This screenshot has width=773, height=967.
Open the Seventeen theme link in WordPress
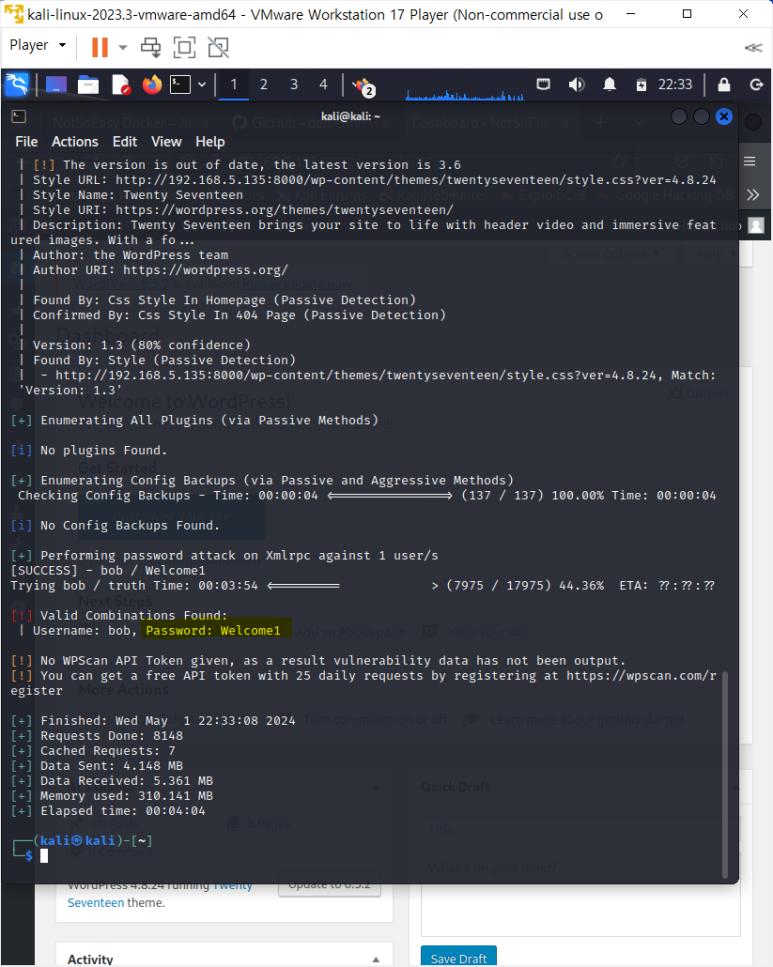[96, 902]
